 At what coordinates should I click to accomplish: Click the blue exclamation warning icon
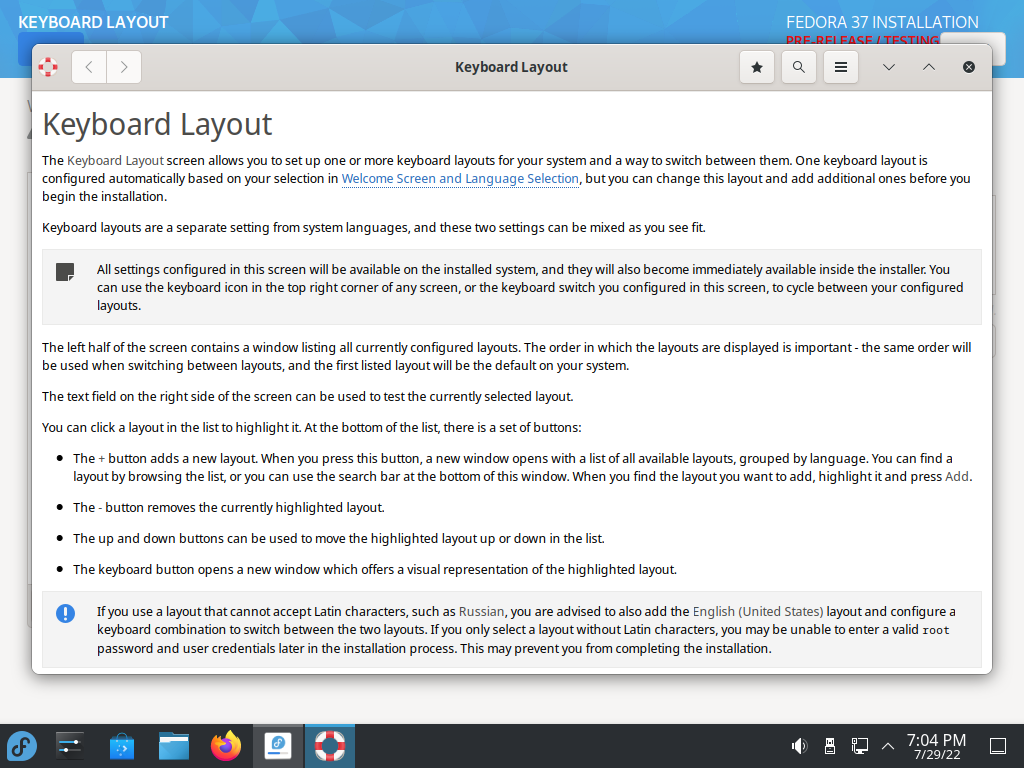coord(65,613)
